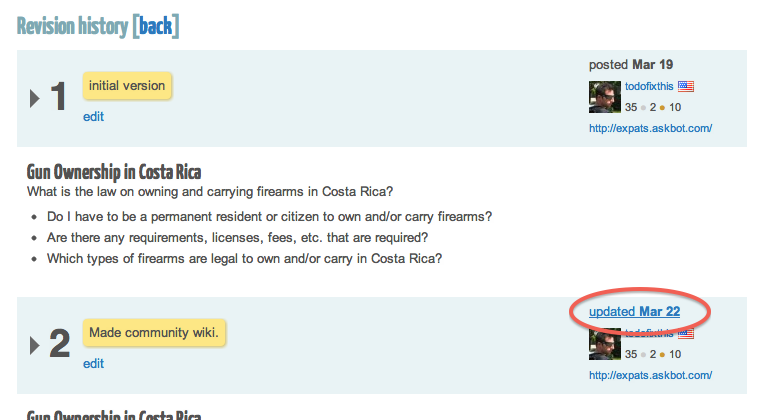Click revision number 1
Screen dimensions: 758x420
click(x=58, y=96)
